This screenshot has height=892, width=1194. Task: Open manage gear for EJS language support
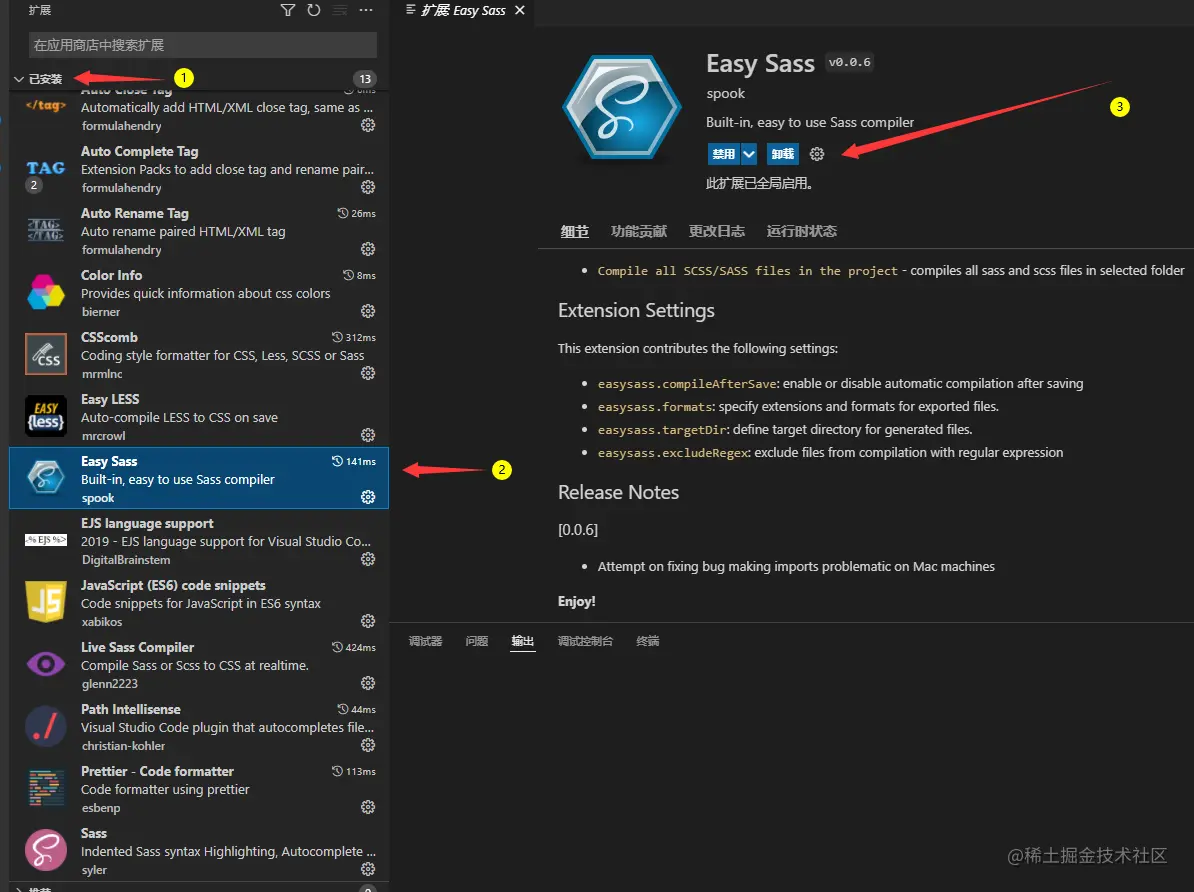pyautogui.click(x=368, y=559)
